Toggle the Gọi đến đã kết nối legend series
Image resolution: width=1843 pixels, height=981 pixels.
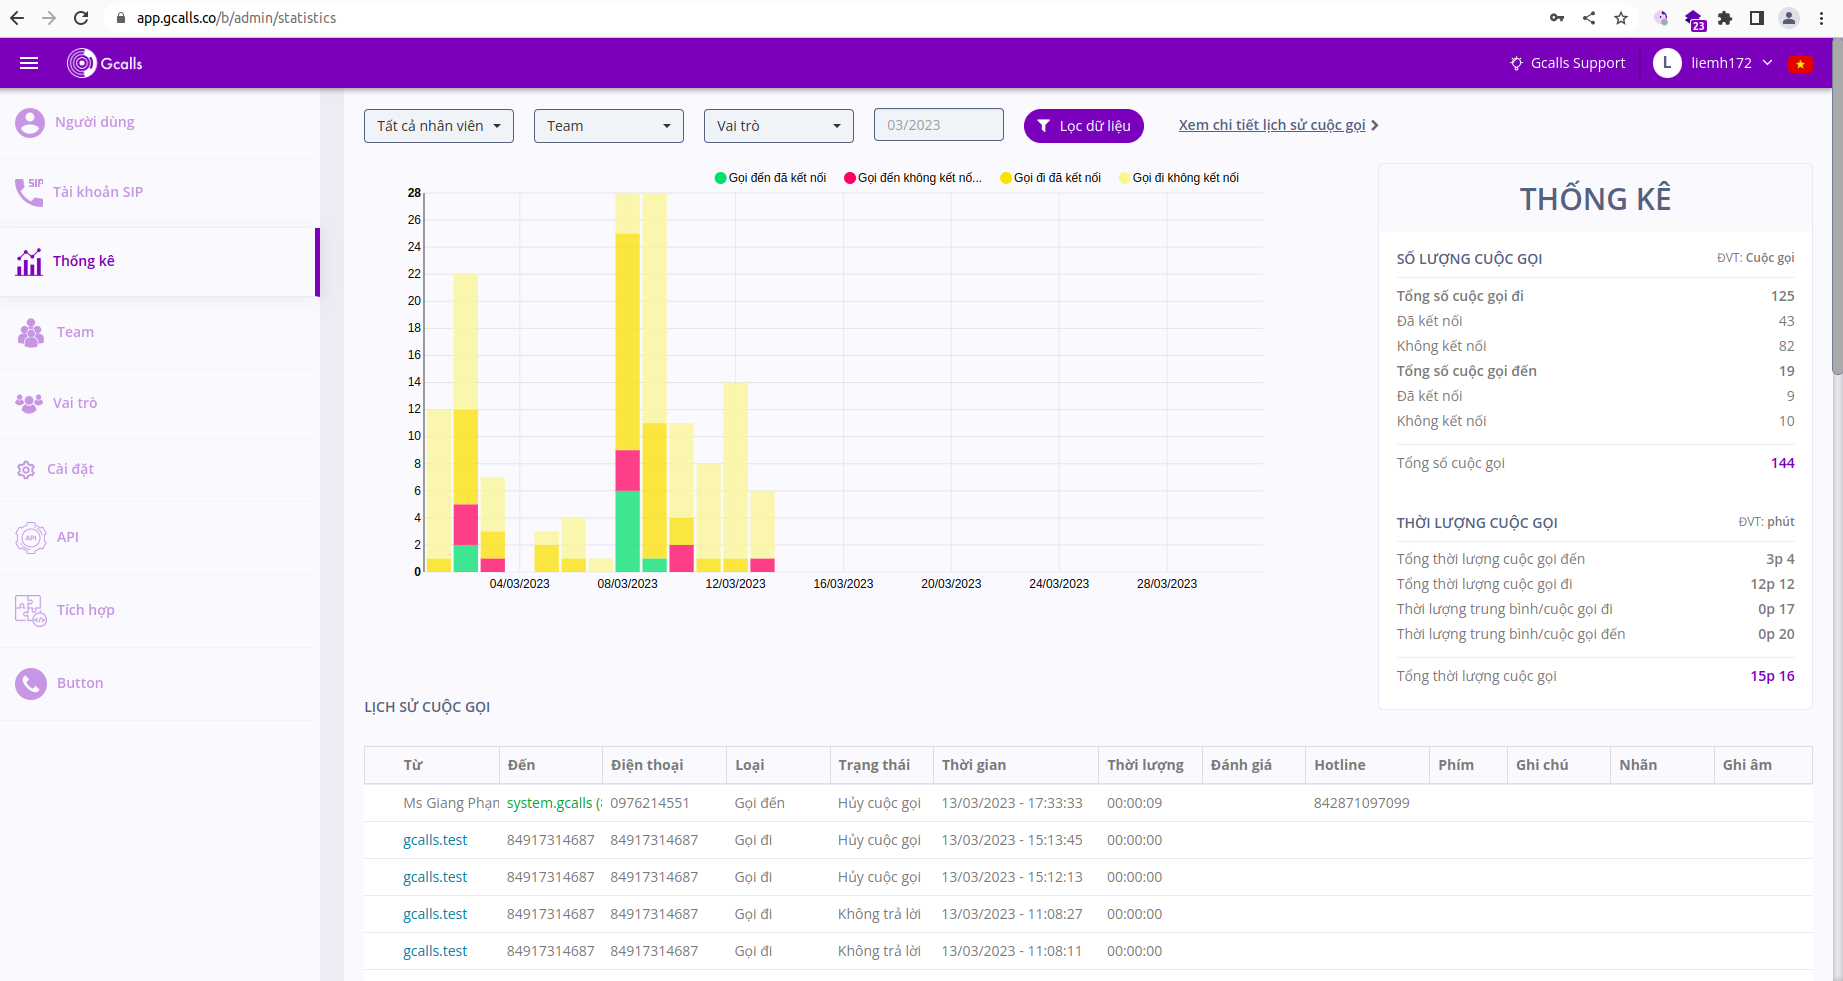click(x=770, y=178)
